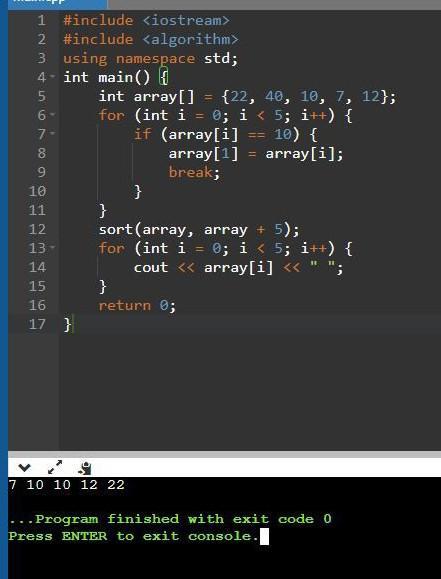The image size is (441, 579).
Task: Click line number 17 in the gutter
Action: 37,324
